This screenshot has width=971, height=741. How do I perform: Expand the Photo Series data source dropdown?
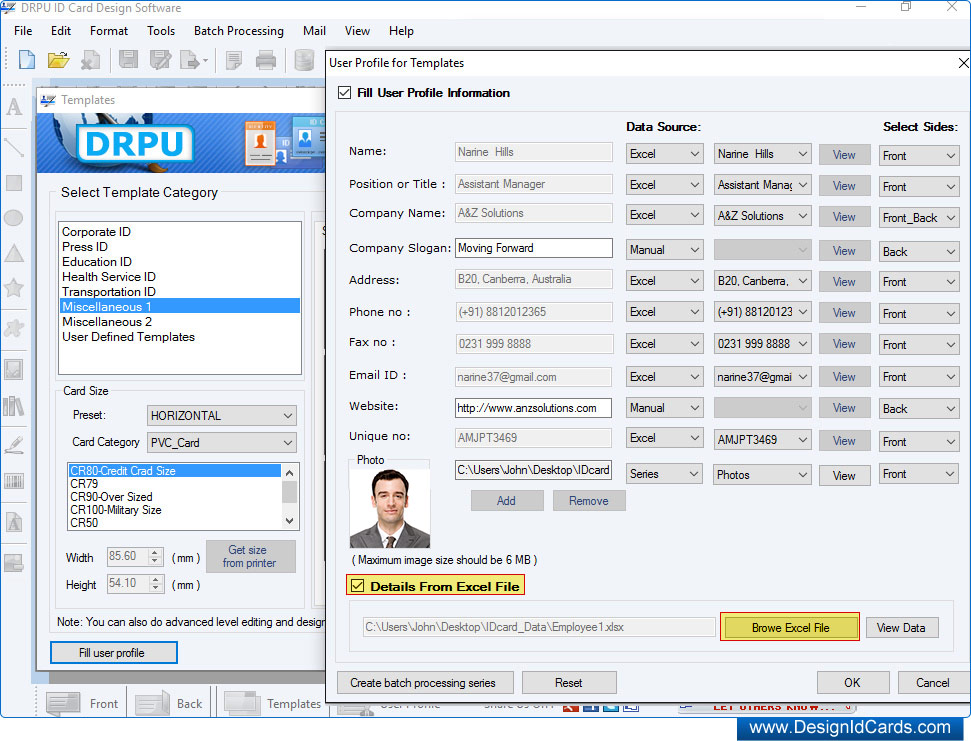tap(664, 474)
